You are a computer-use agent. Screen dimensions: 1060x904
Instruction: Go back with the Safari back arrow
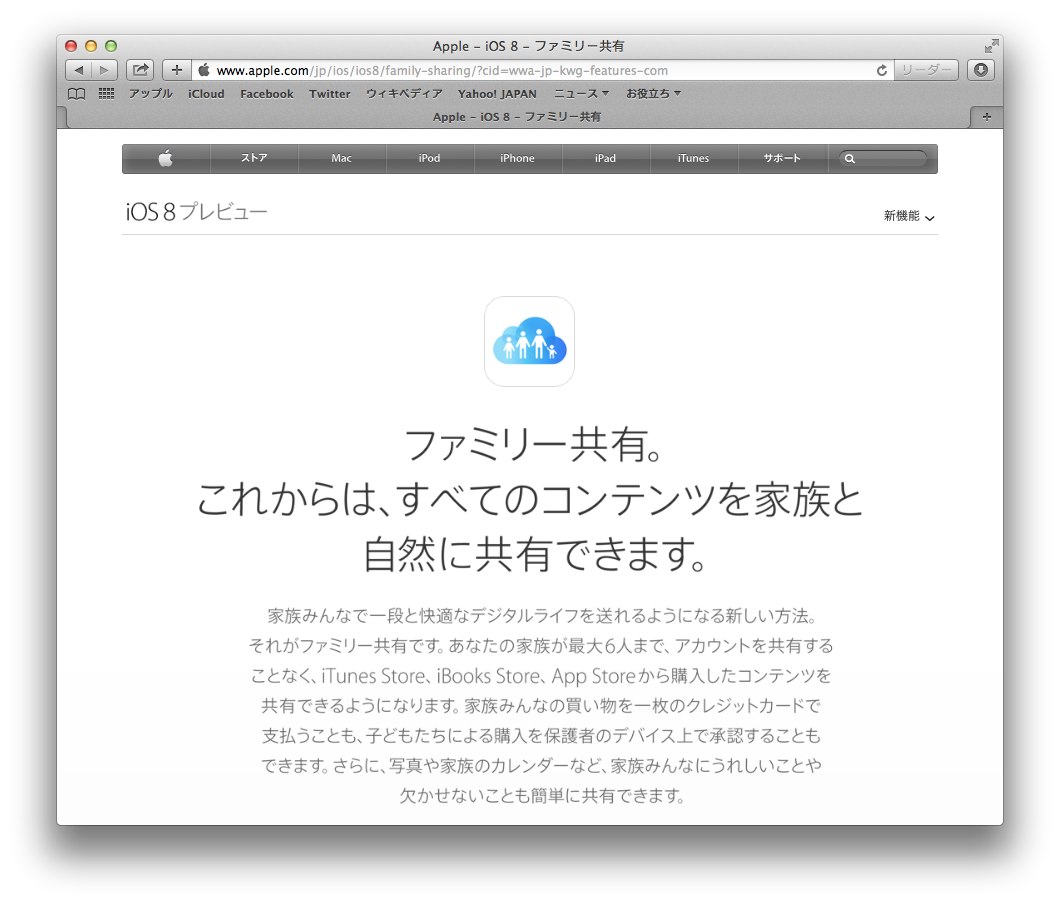[x=78, y=70]
